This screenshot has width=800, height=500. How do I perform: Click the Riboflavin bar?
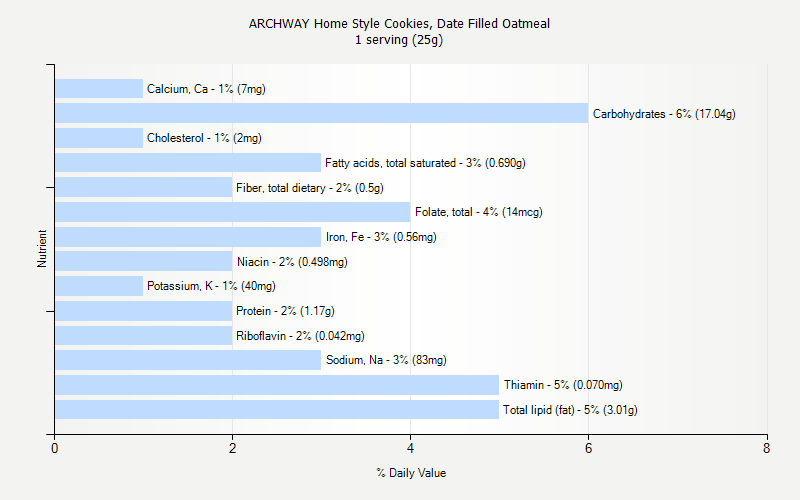(143, 336)
